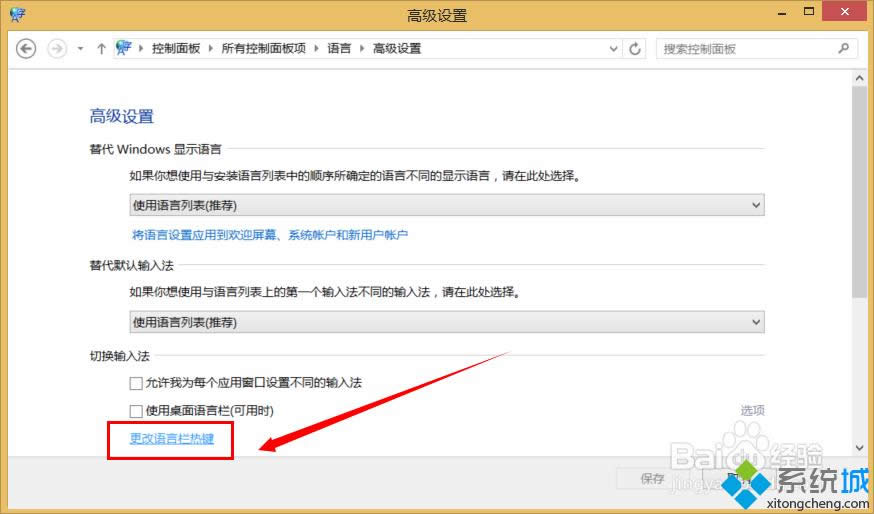Click the Control Panel icon in the address bar

click(124, 48)
